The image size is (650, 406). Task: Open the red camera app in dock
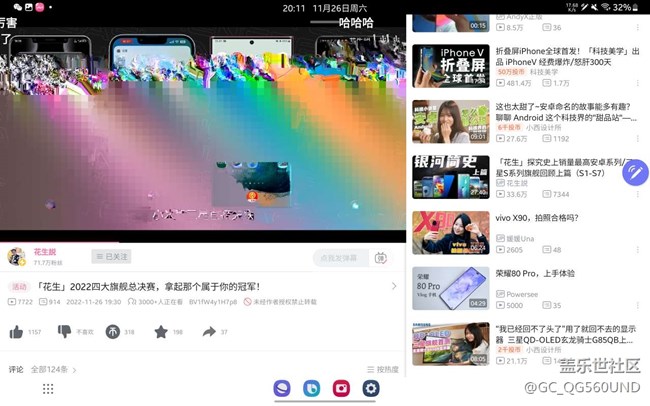(341, 388)
